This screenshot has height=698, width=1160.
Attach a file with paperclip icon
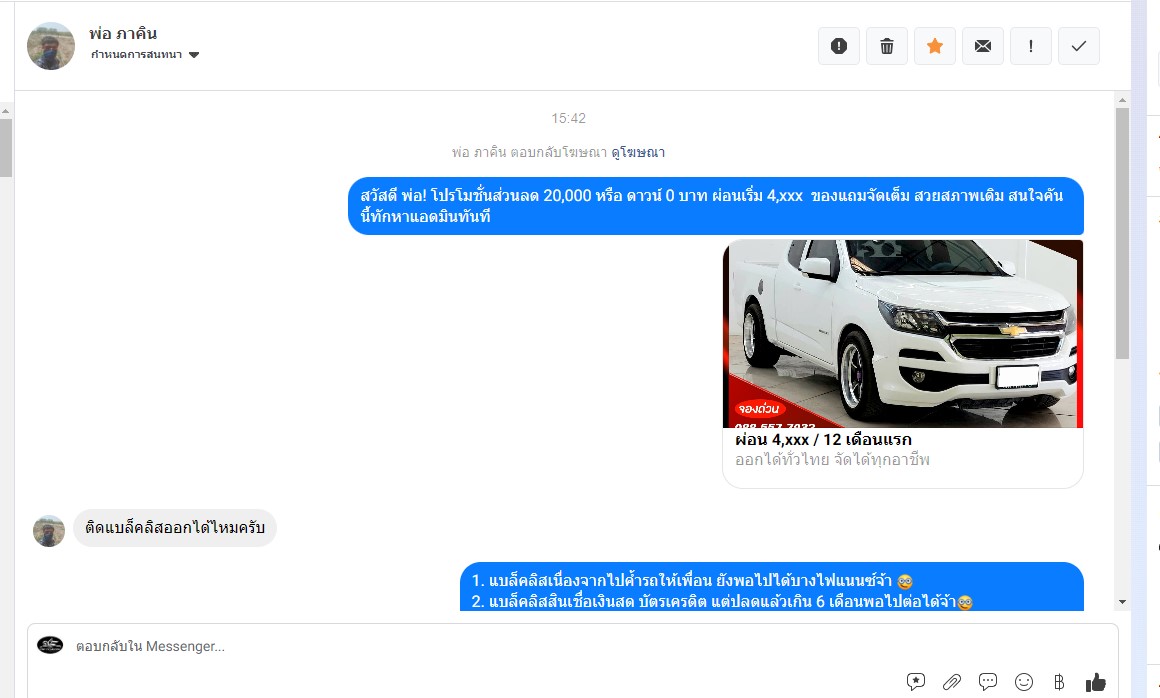point(951,682)
